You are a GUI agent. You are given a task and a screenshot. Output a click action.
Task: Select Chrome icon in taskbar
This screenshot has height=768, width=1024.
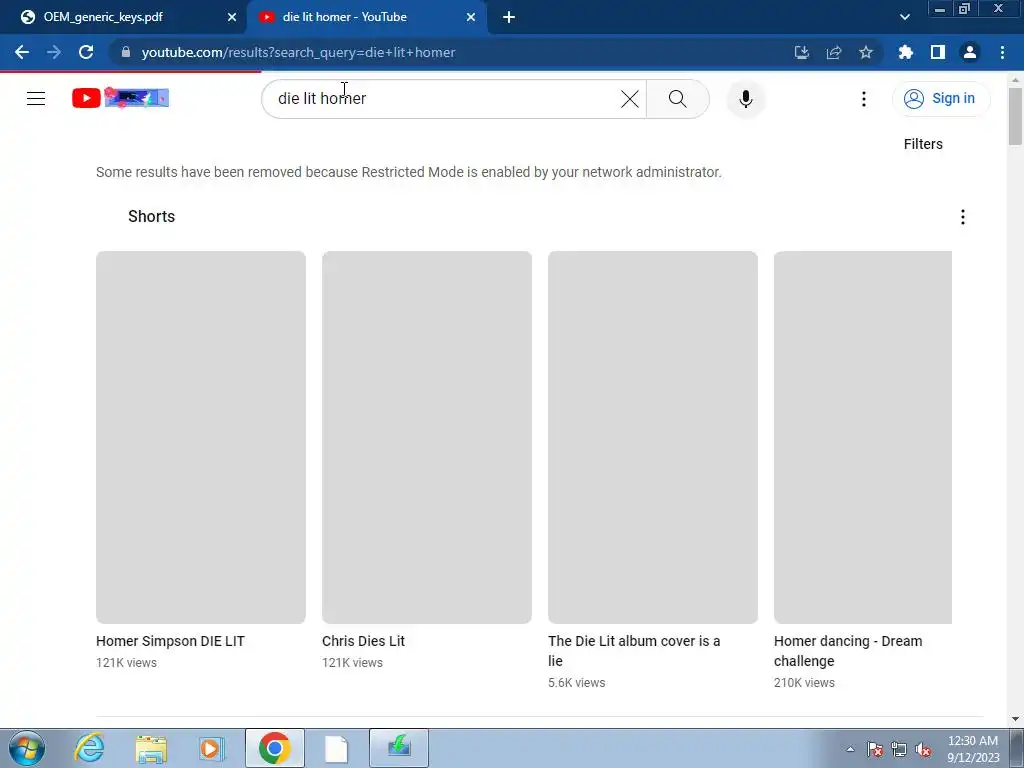point(275,748)
